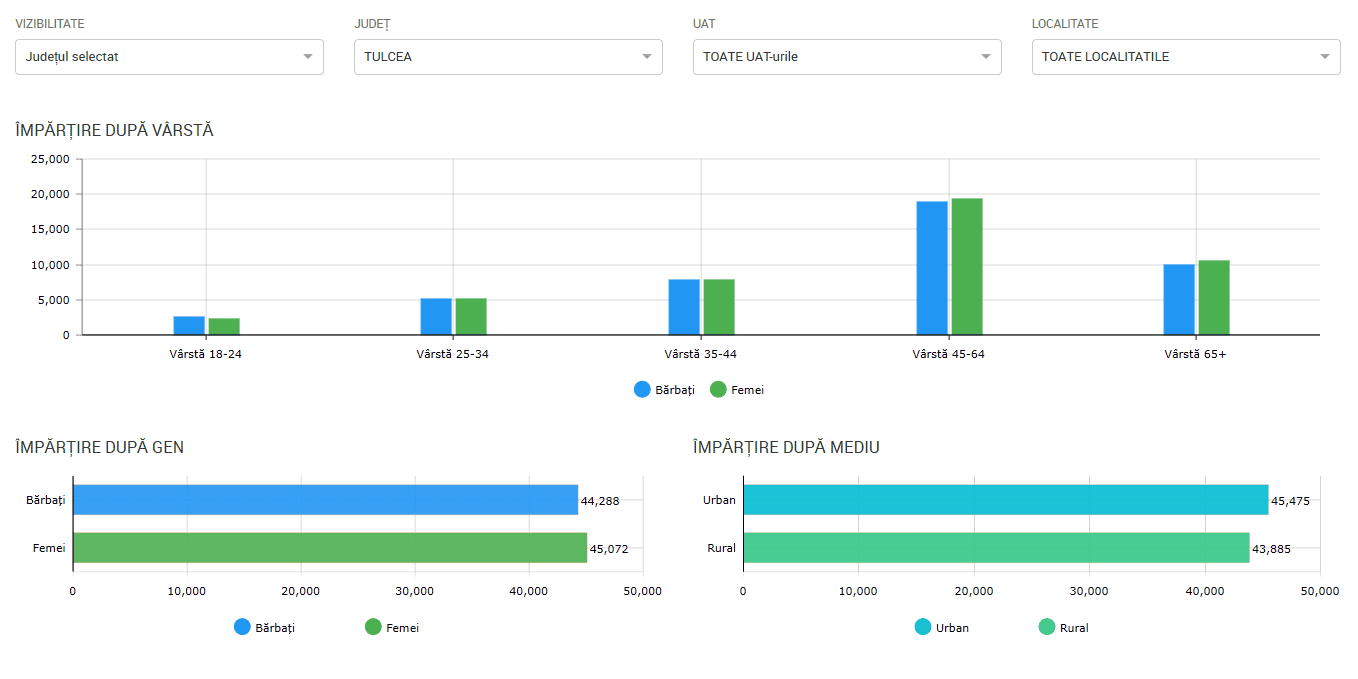Click the green Femei bar for Vârstă 65+

[1214, 298]
